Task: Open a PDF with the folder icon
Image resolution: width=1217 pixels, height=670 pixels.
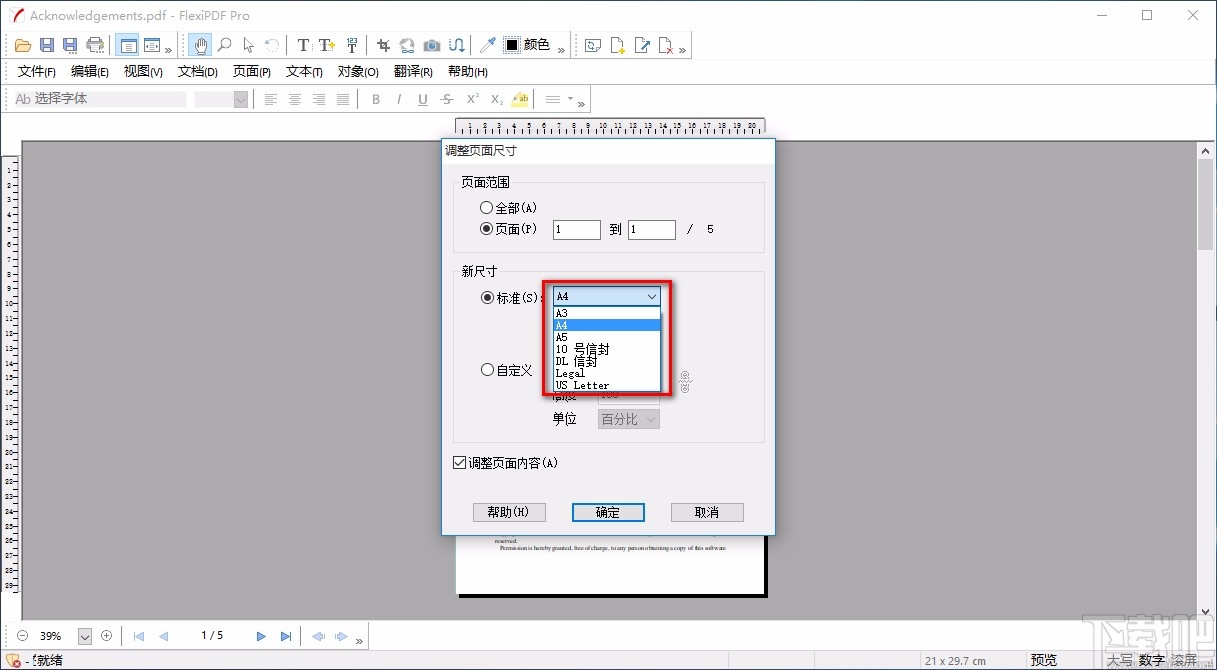Action: (x=22, y=44)
